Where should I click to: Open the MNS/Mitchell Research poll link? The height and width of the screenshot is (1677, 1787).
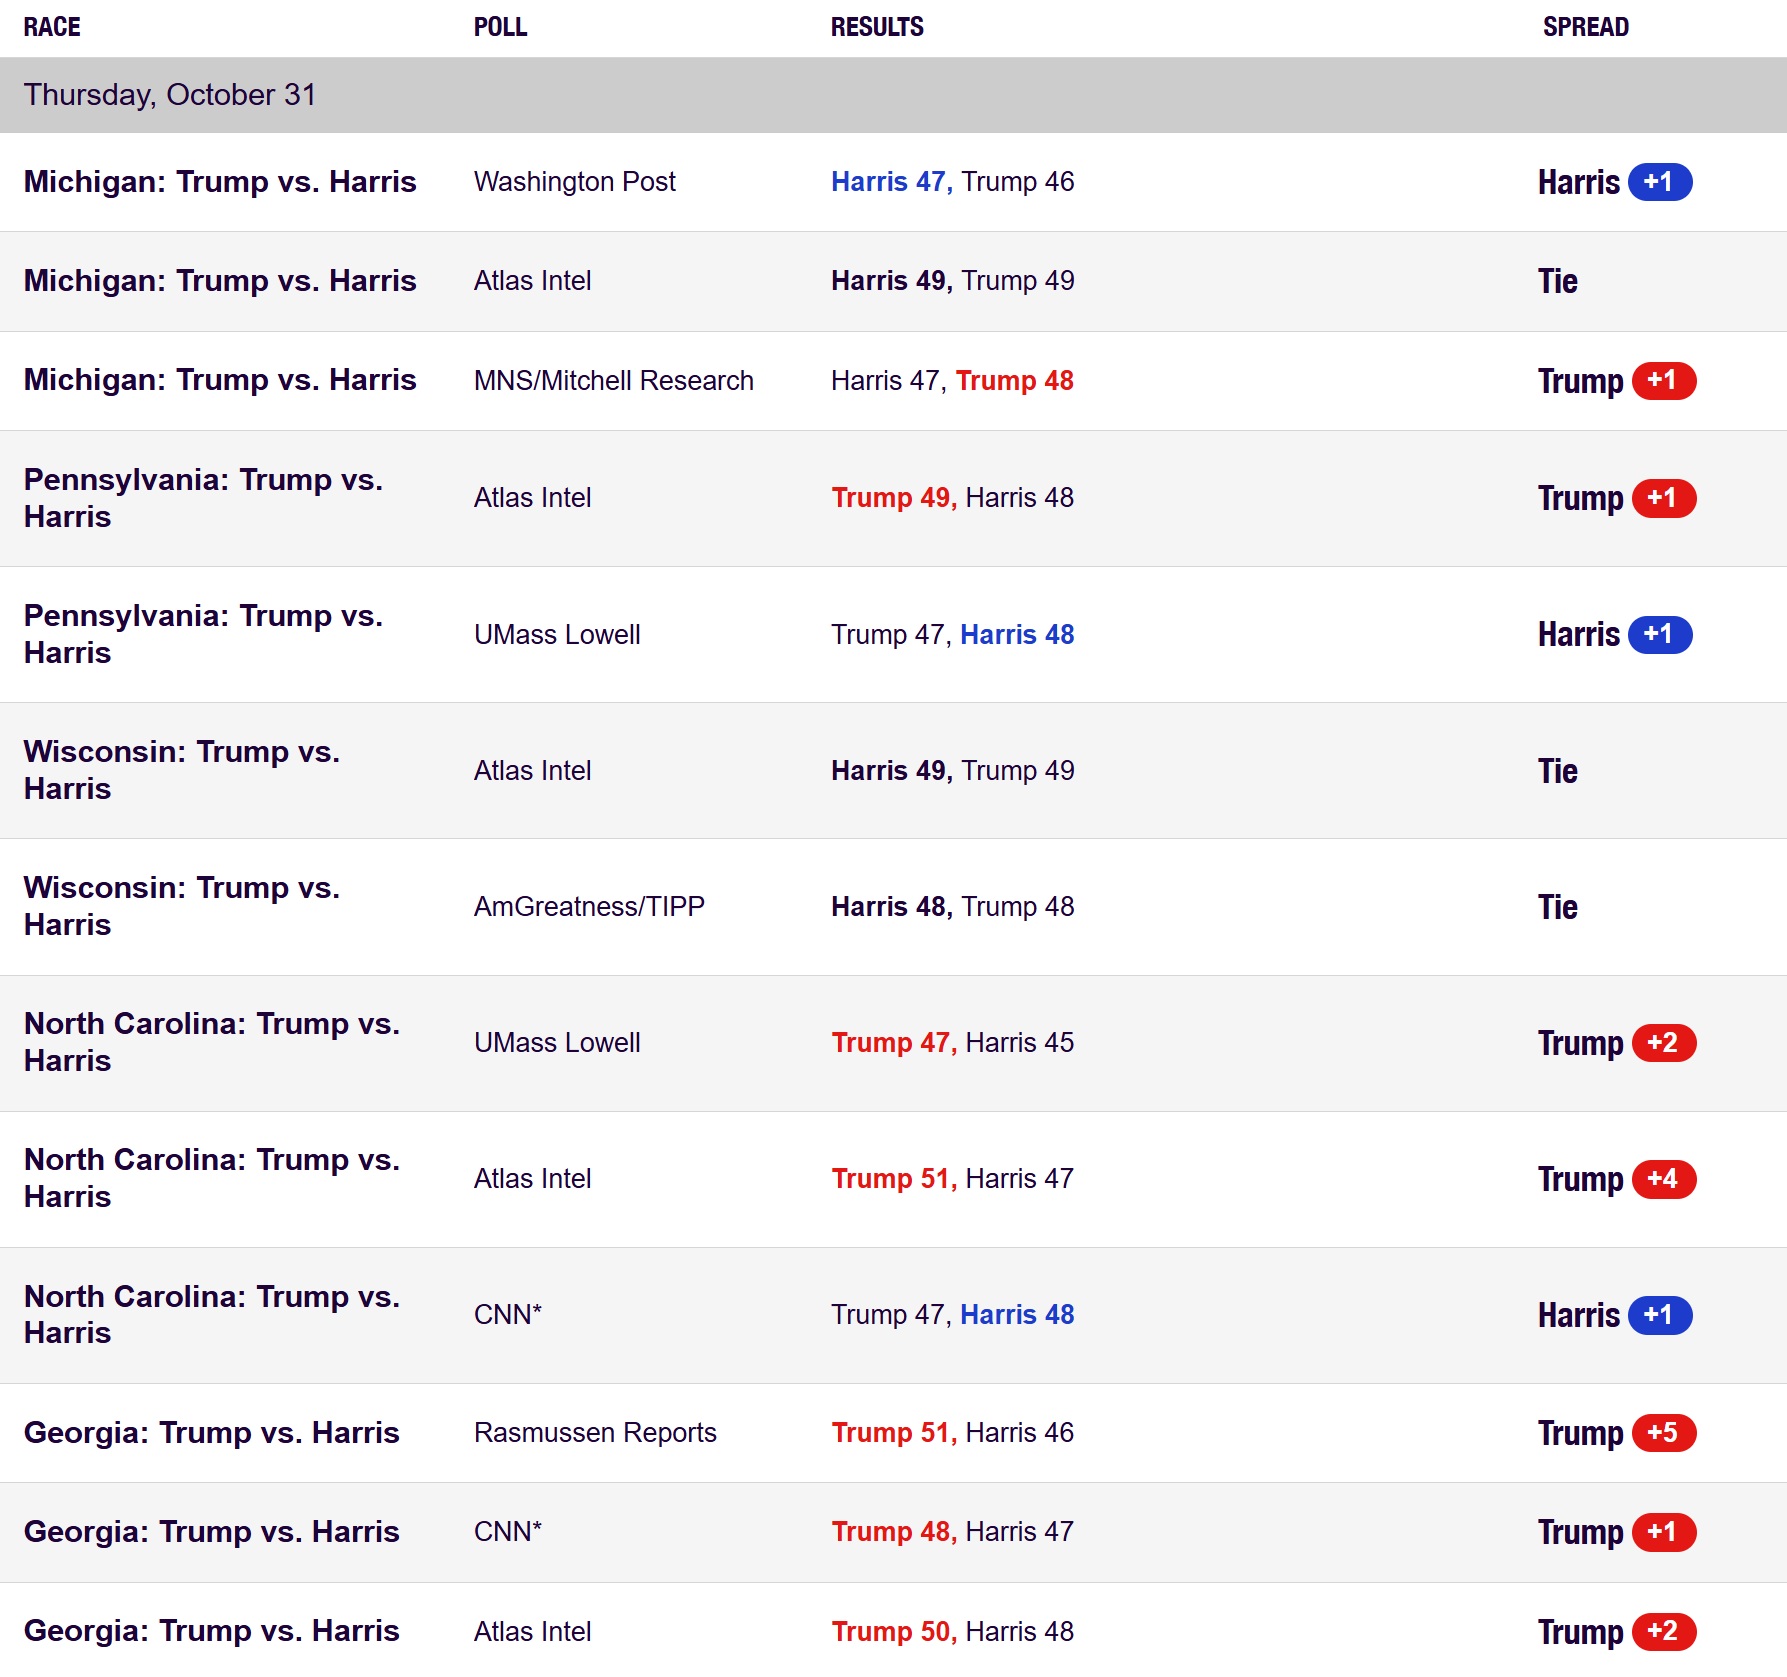coord(613,380)
